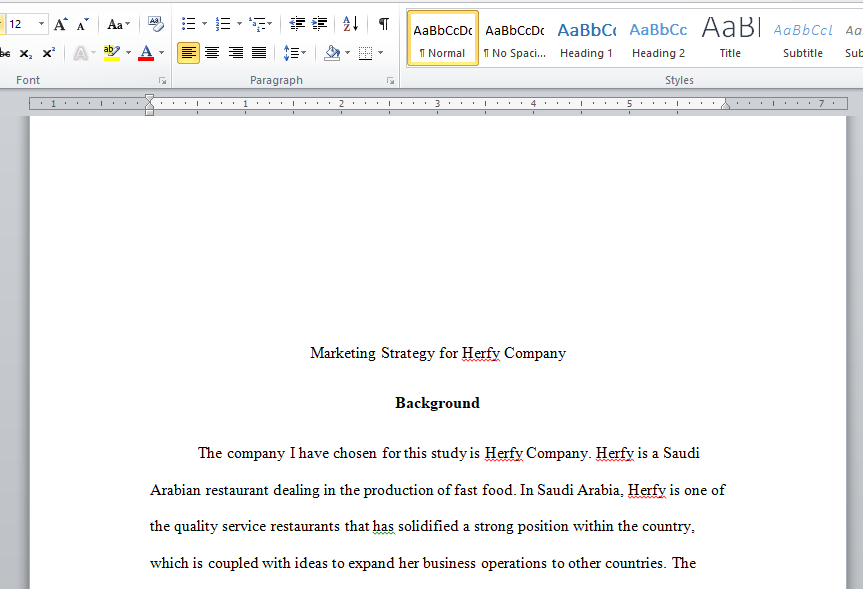Apply yellow text highlight color
Viewport: 863px width, 589px height.
[x=112, y=53]
